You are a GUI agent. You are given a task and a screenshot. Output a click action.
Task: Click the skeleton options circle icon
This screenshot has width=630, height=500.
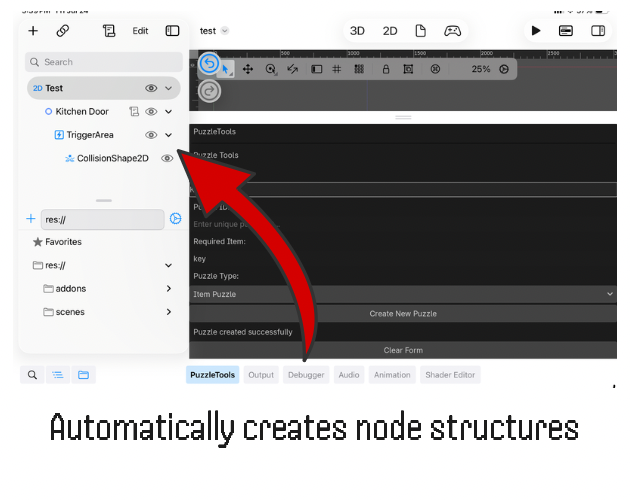pyautogui.click(x=435, y=69)
